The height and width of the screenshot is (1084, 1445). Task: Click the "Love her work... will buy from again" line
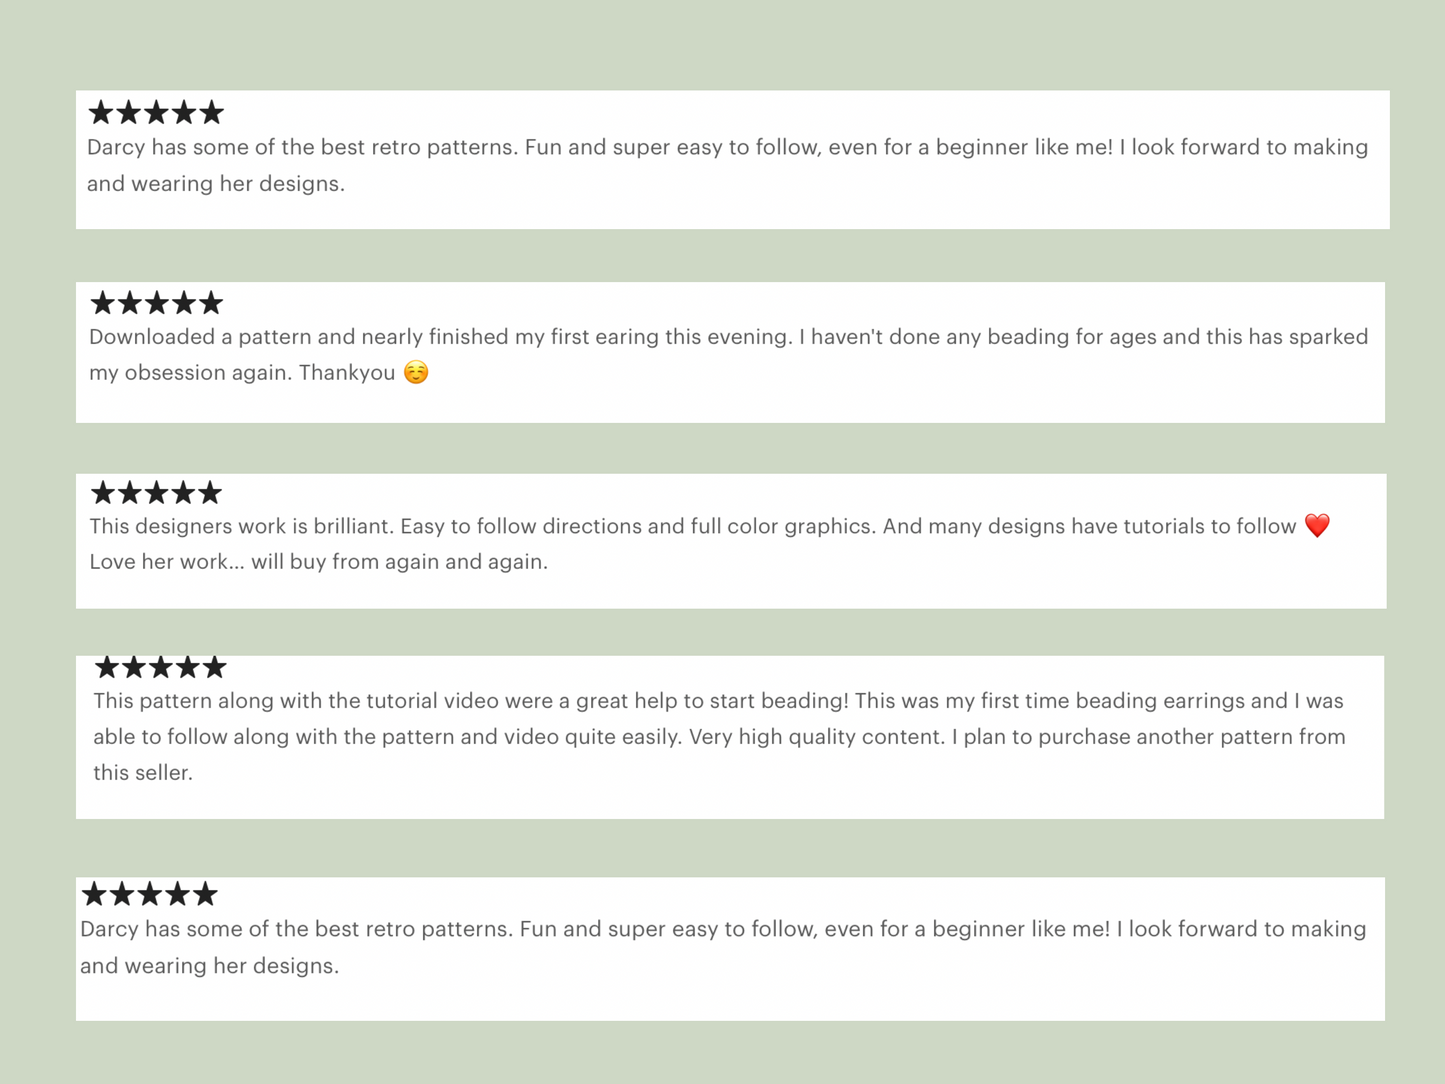tap(318, 562)
